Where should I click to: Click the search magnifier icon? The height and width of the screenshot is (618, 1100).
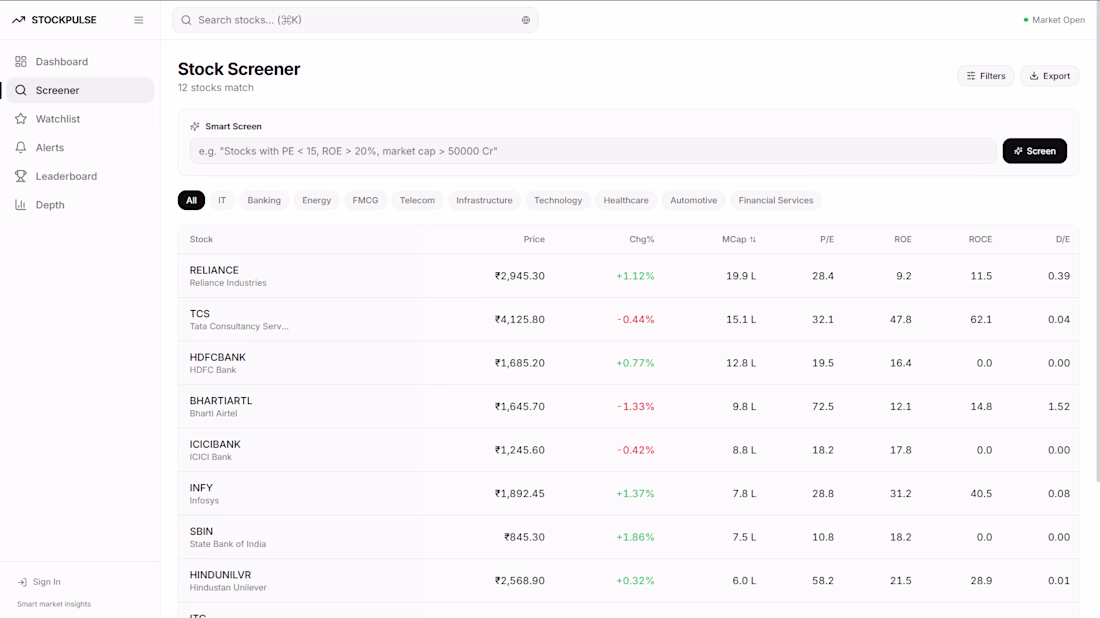186,20
